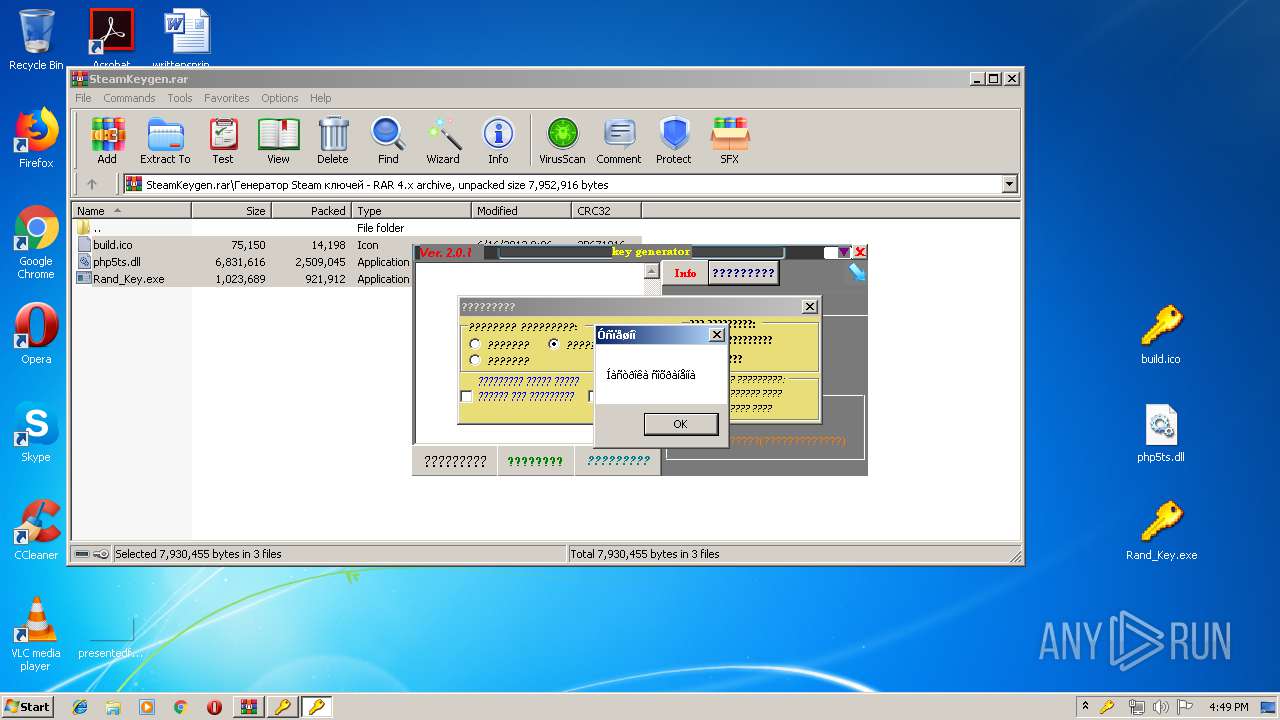Open the View tool in WinRAR
The image size is (1280, 720).
(x=278, y=141)
